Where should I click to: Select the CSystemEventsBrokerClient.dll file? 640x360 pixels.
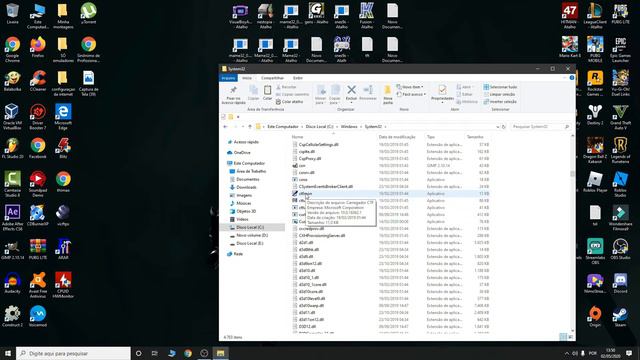click(x=325, y=187)
